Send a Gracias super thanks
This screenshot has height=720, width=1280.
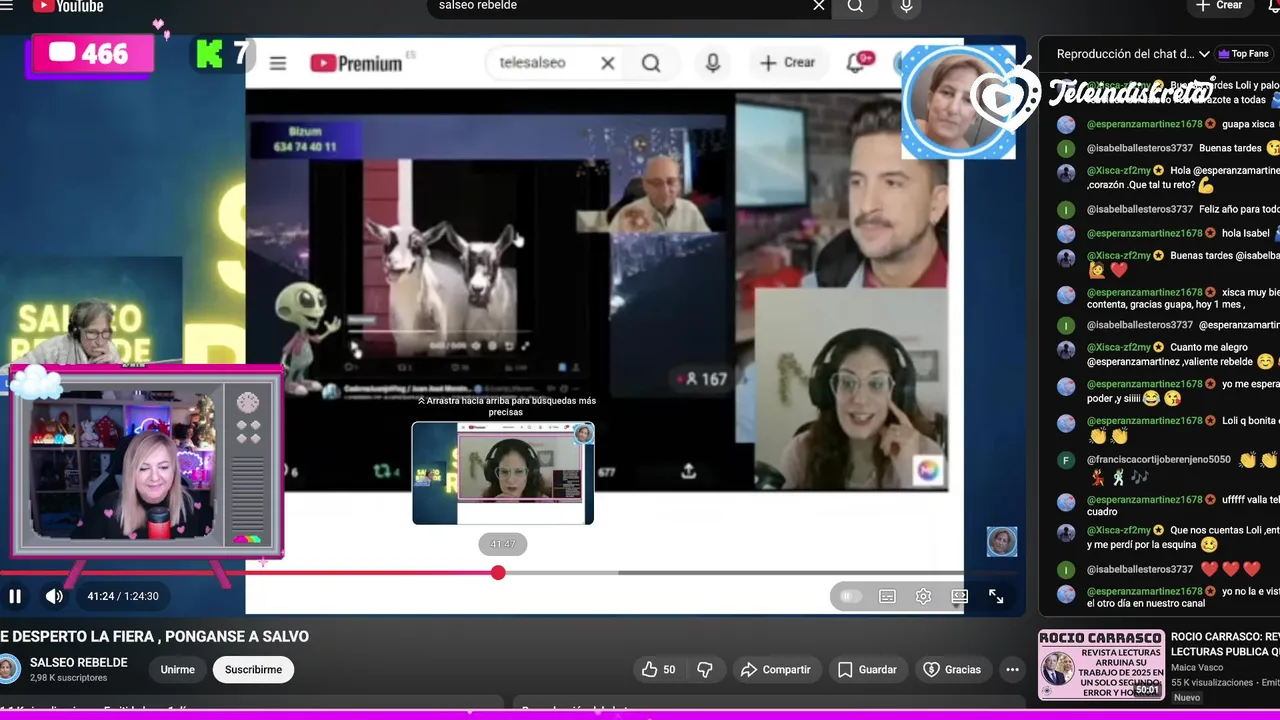(952, 669)
